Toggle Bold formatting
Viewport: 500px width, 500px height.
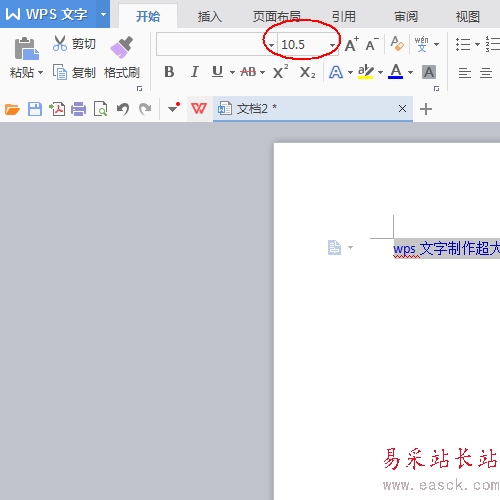(x=169, y=72)
